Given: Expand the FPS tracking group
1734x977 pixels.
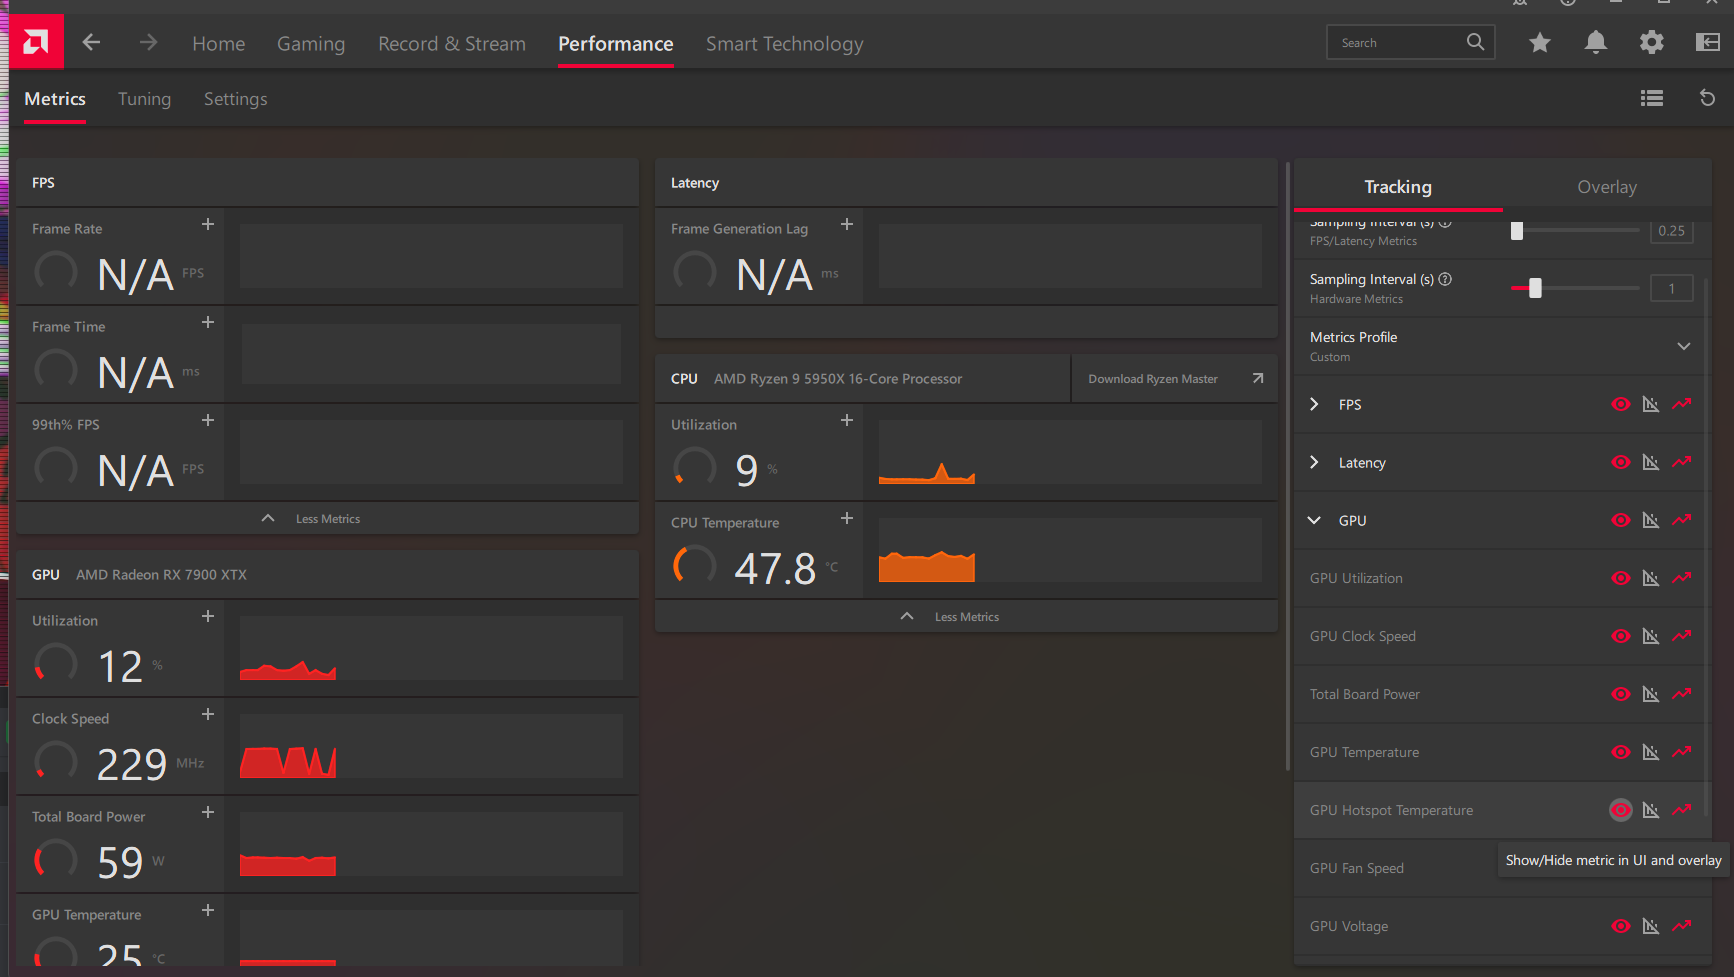Looking at the screenshot, I should (x=1314, y=404).
